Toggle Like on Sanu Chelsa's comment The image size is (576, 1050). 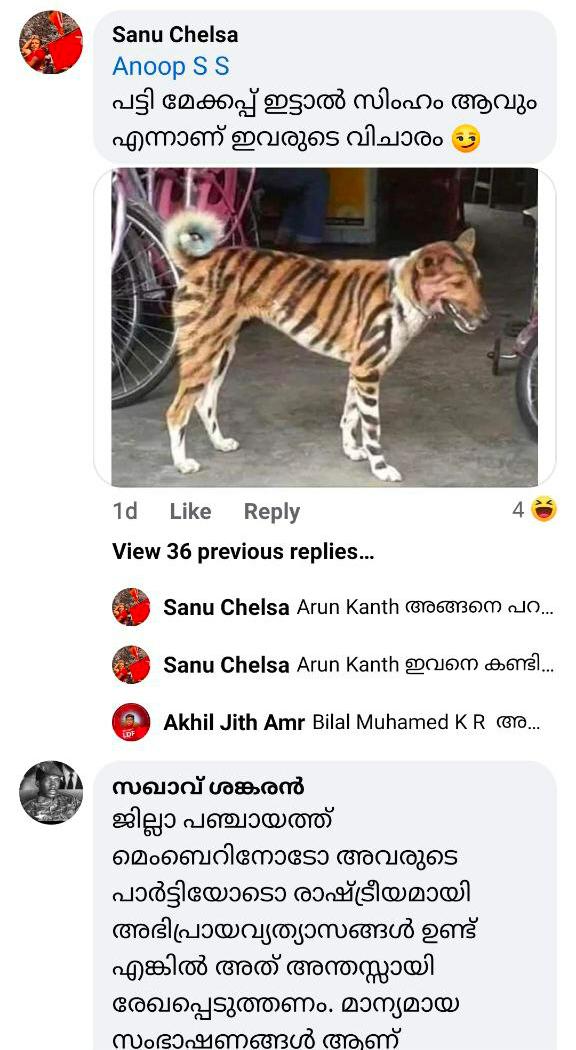190,511
